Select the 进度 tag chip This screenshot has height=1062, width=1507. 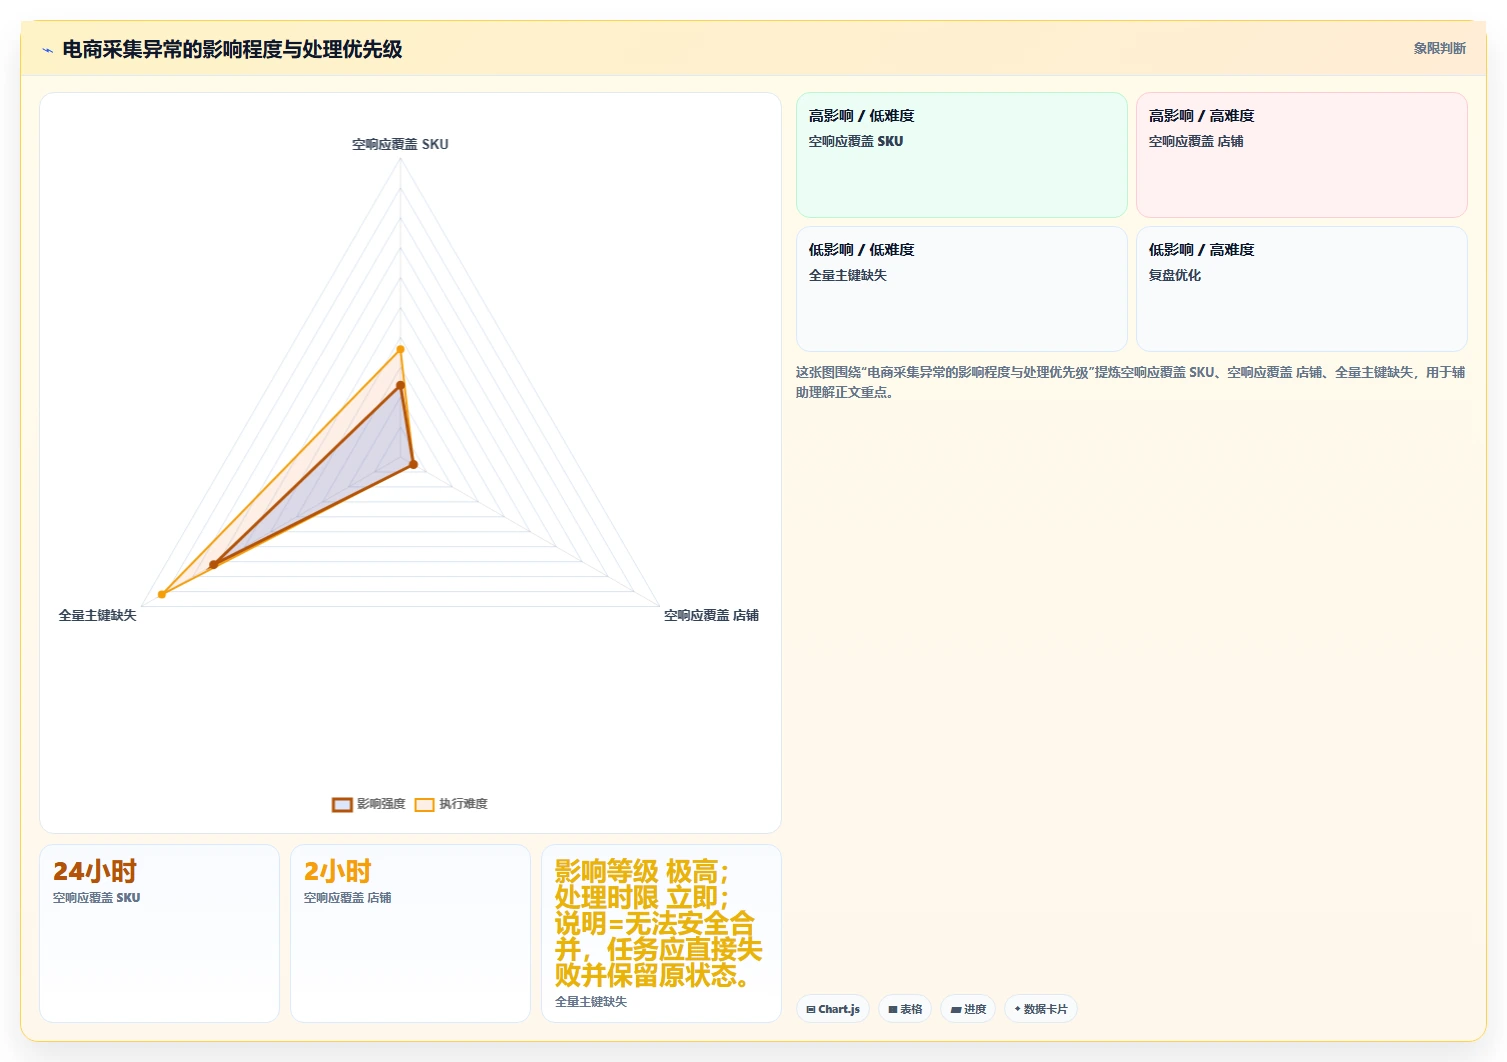pos(968,1009)
